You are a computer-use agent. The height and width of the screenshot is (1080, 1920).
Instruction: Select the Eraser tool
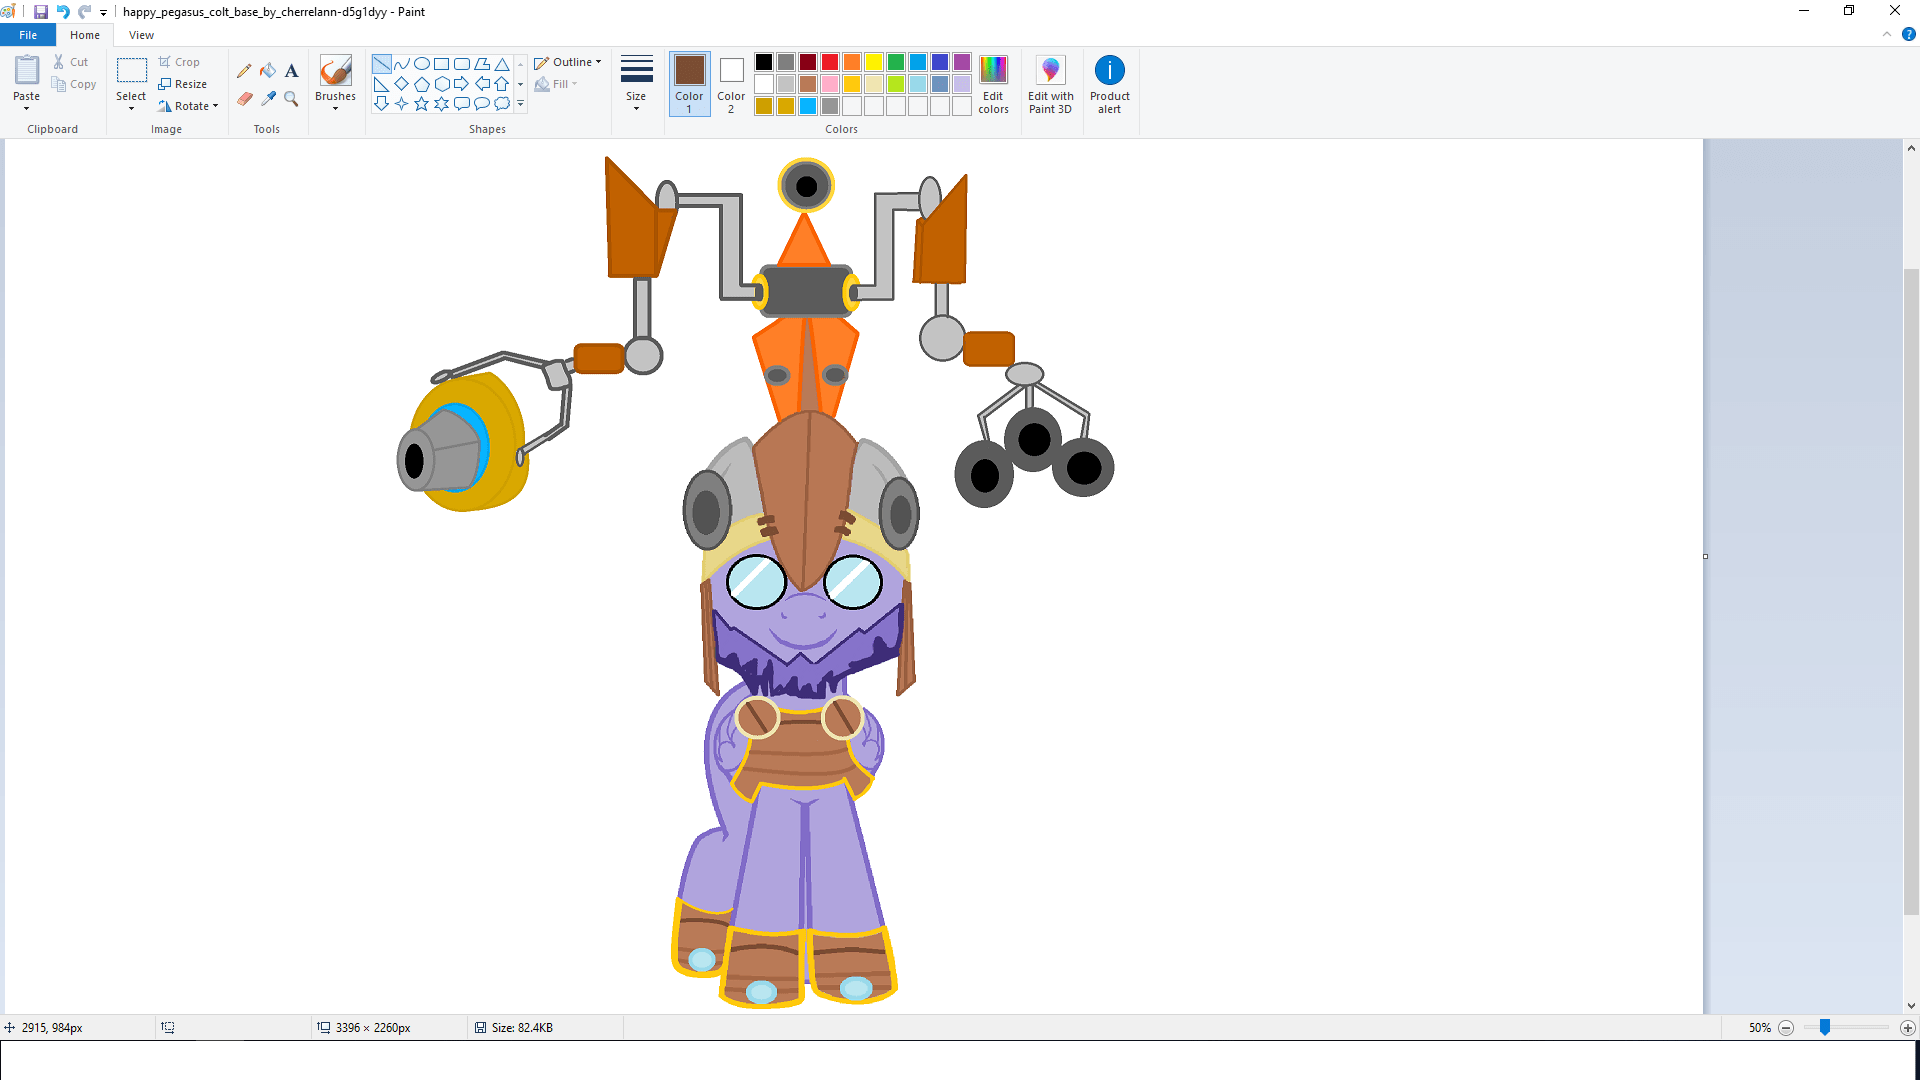pos(244,98)
